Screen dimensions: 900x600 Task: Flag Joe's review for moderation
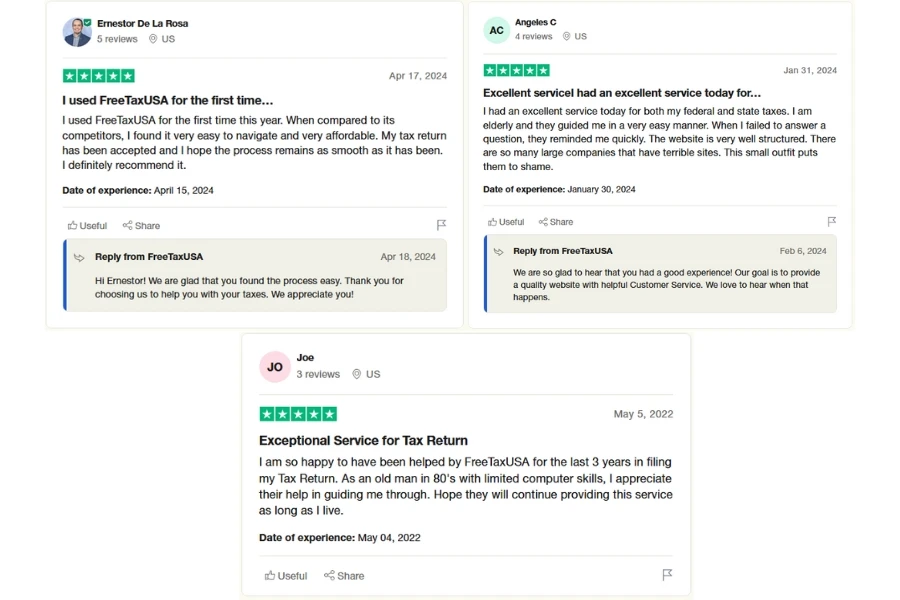(x=667, y=575)
